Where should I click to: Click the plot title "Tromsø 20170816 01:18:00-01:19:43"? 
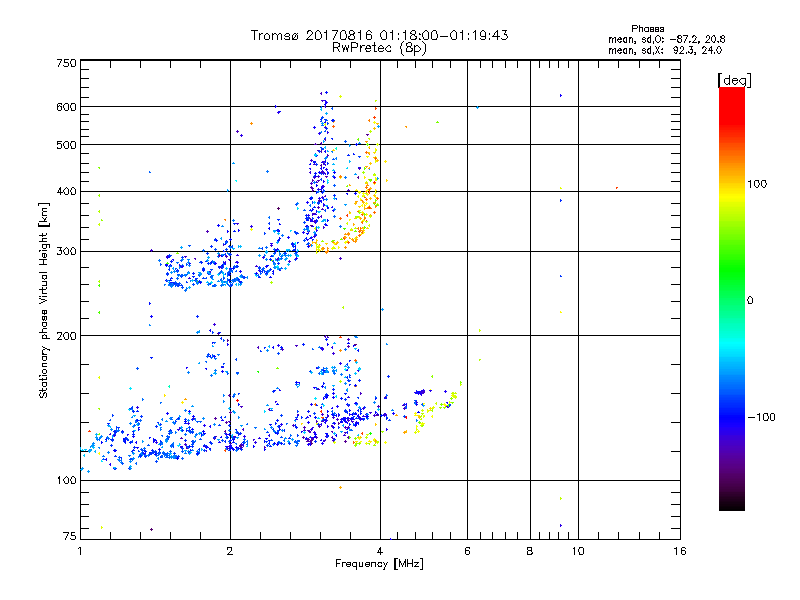pyautogui.click(x=380, y=35)
